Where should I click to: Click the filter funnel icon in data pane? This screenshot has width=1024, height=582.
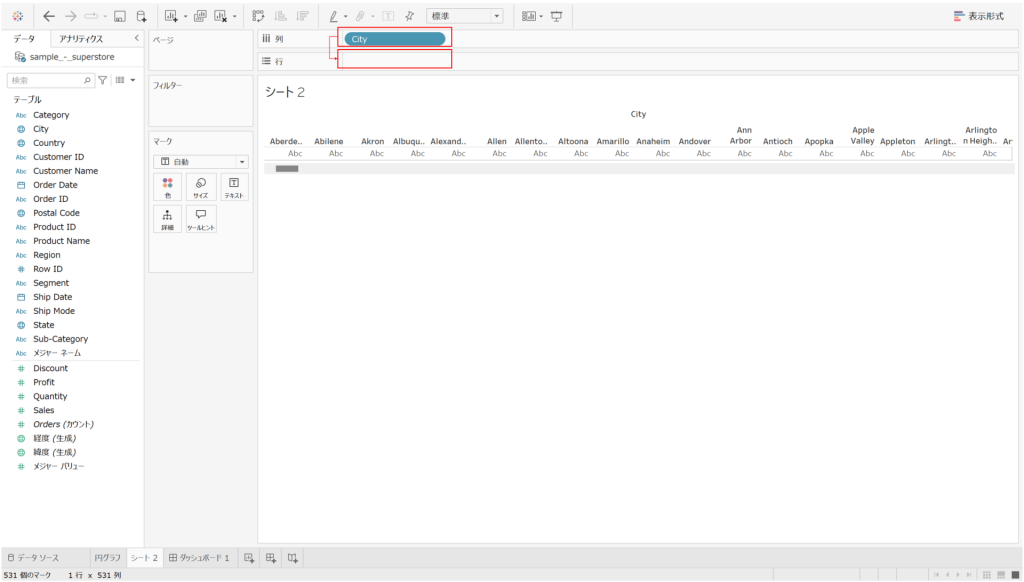coord(102,79)
